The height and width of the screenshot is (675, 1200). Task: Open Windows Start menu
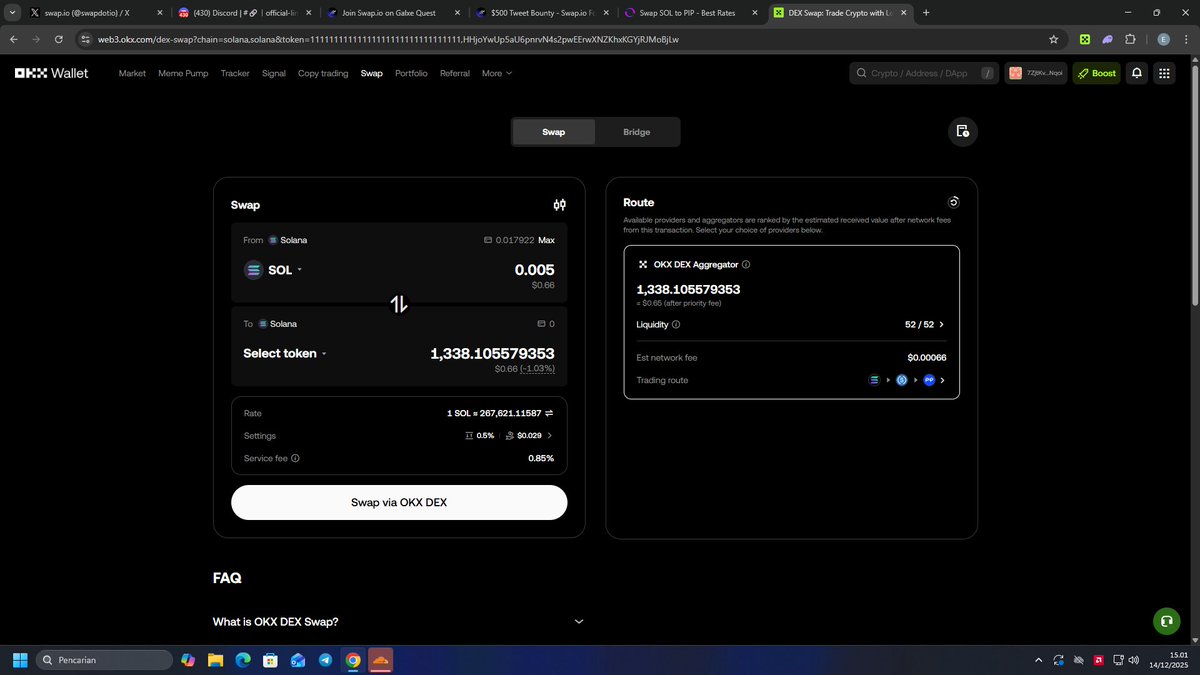click(x=19, y=660)
